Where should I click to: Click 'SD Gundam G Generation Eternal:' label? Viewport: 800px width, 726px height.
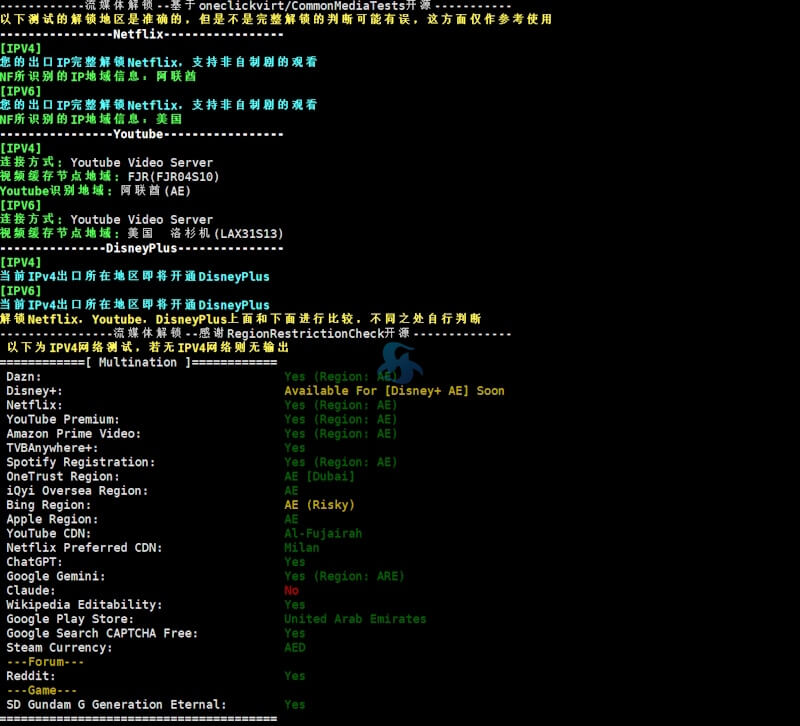point(116,705)
